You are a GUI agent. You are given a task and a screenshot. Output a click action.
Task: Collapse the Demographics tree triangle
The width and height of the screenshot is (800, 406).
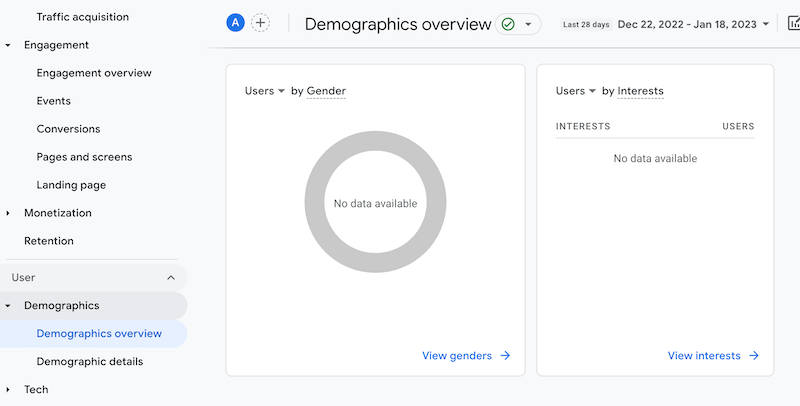[x=9, y=306]
